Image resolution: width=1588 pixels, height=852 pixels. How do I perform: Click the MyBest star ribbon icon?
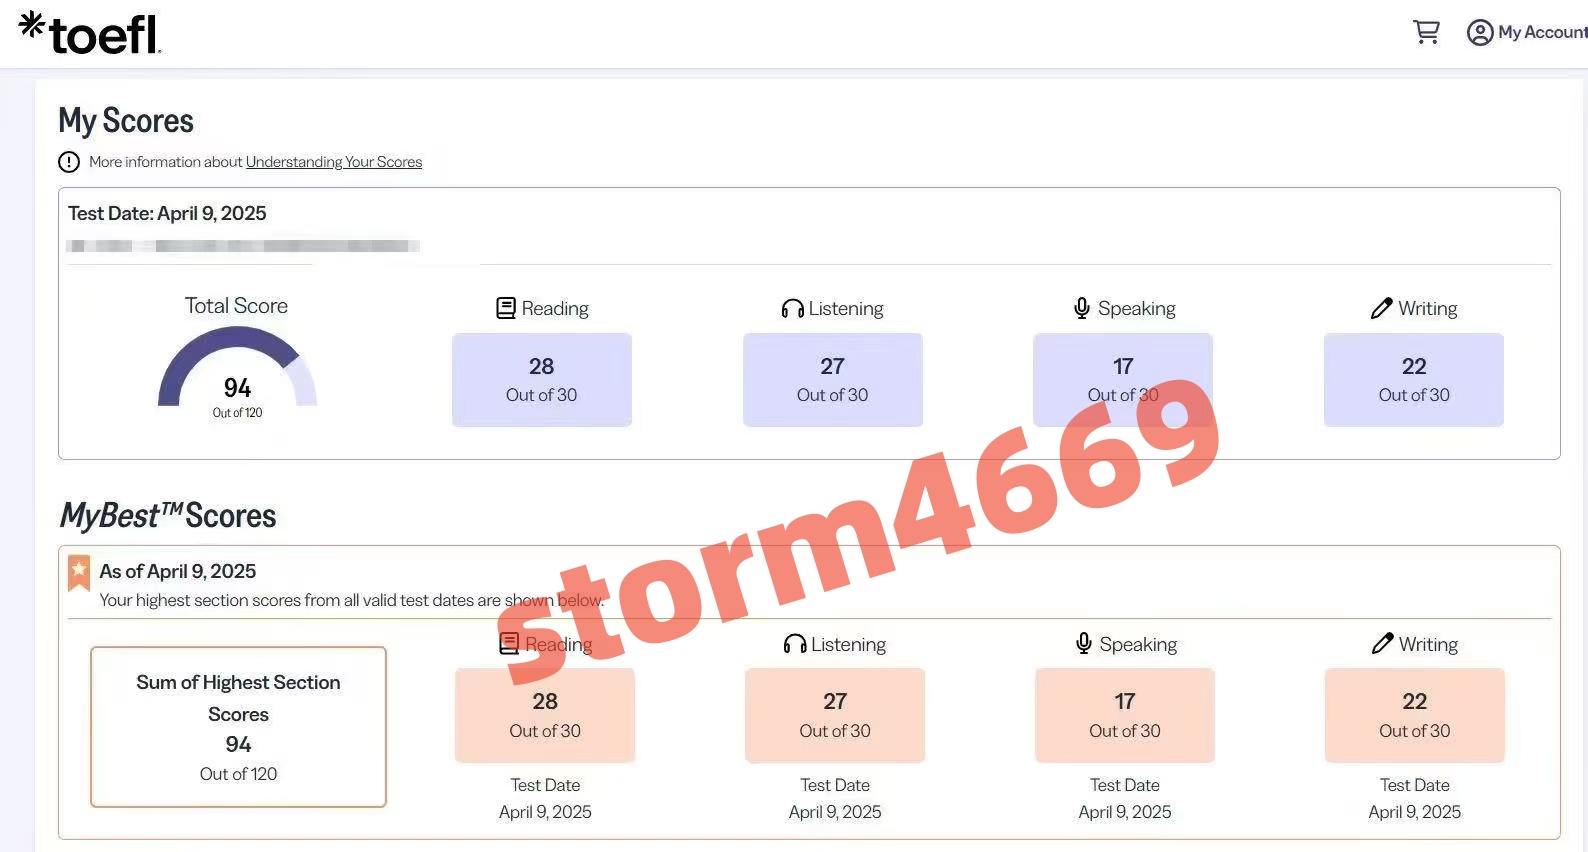[x=79, y=572]
